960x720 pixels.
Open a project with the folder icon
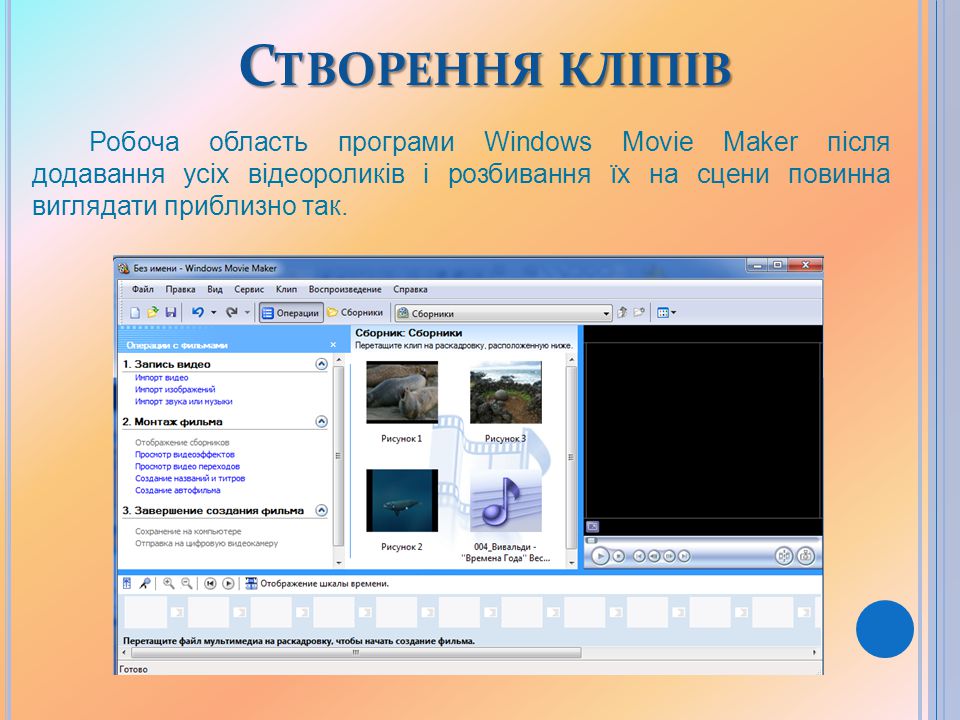click(x=152, y=313)
